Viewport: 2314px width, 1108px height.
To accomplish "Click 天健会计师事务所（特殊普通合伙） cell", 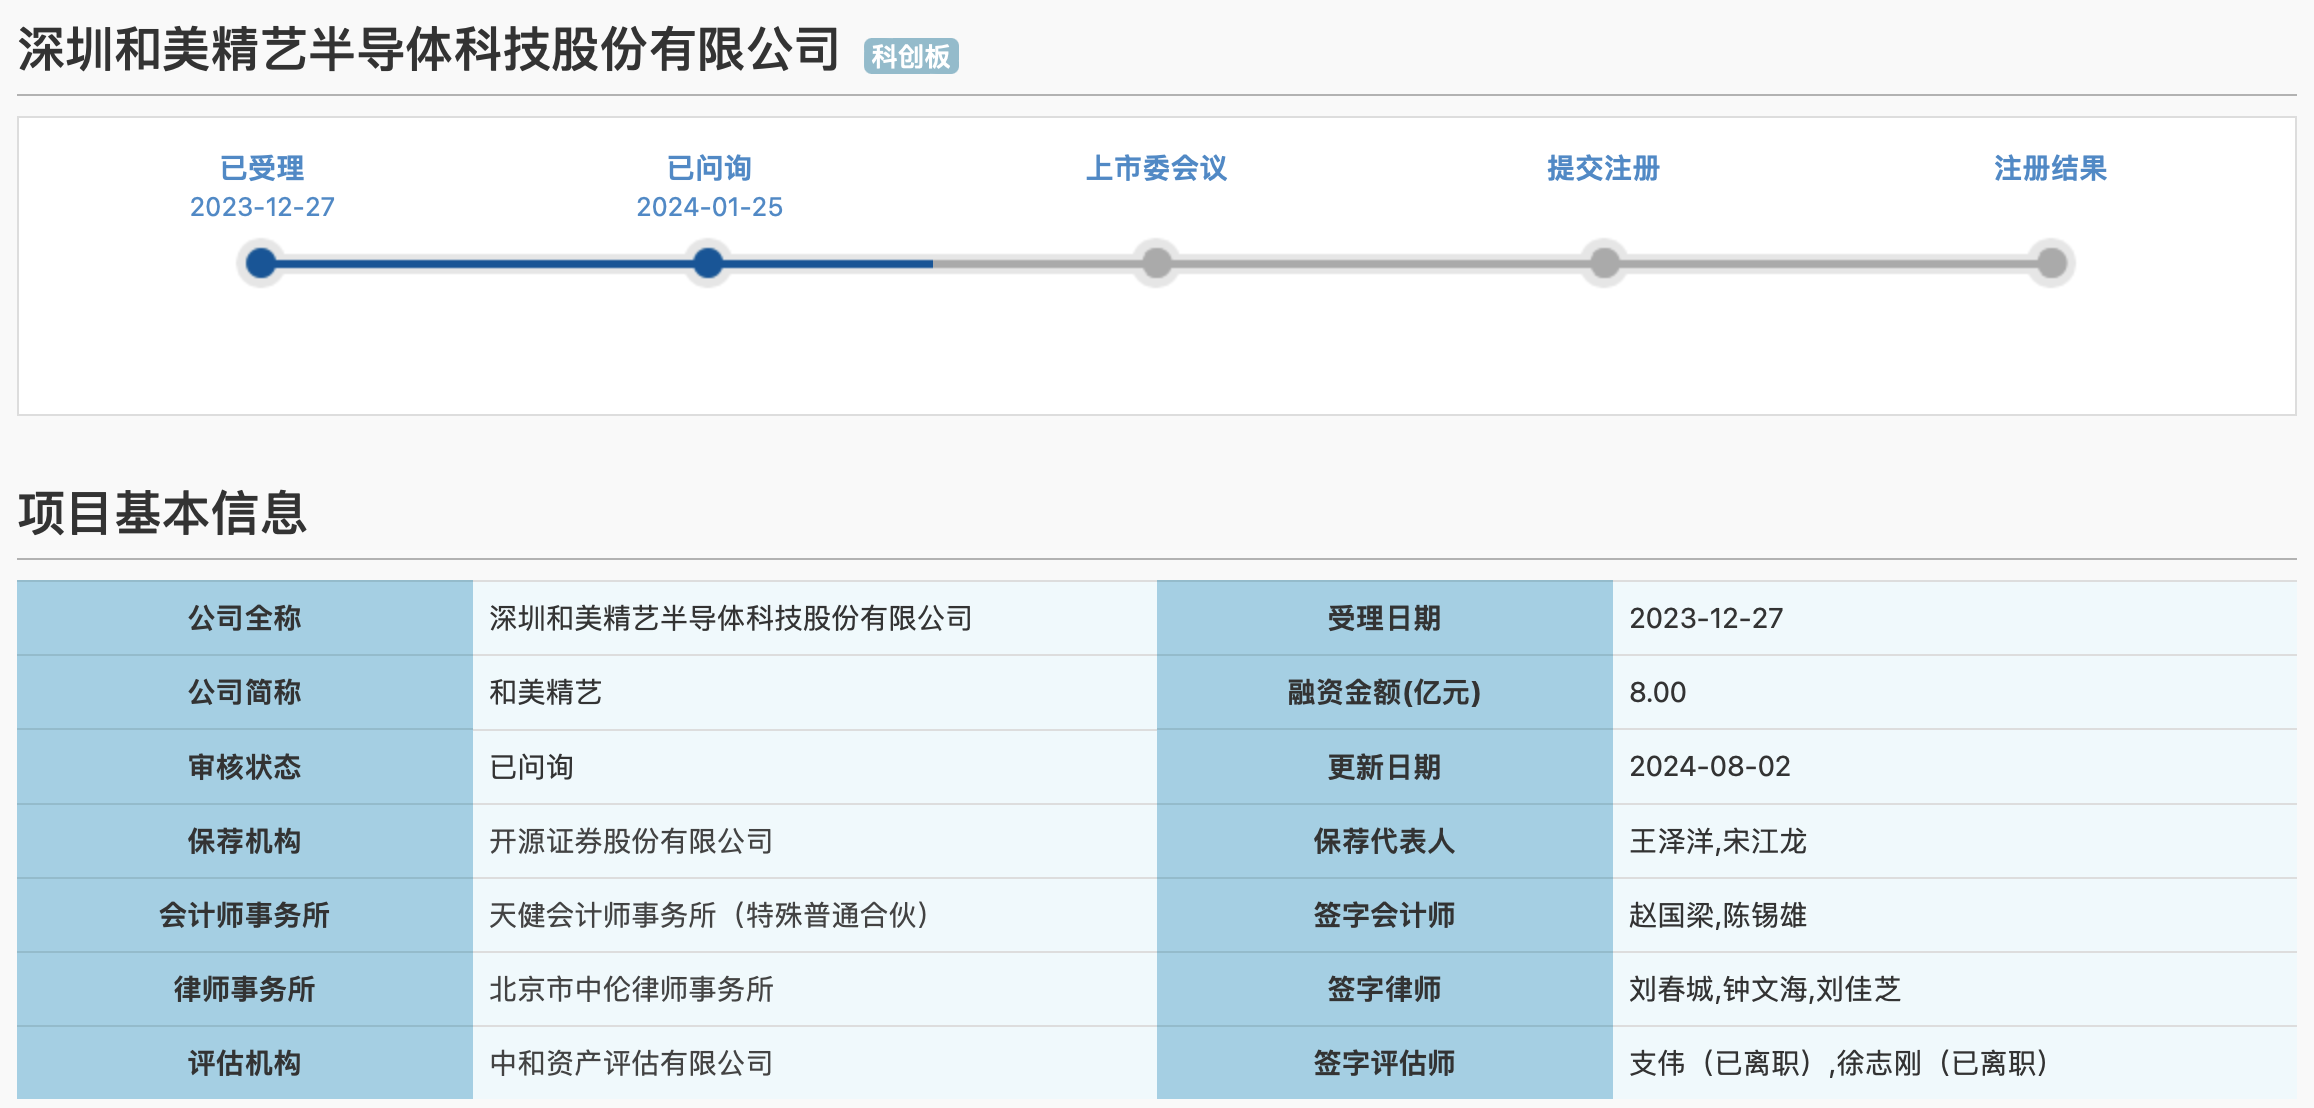I will pyautogui.click(x=814, y=915).
